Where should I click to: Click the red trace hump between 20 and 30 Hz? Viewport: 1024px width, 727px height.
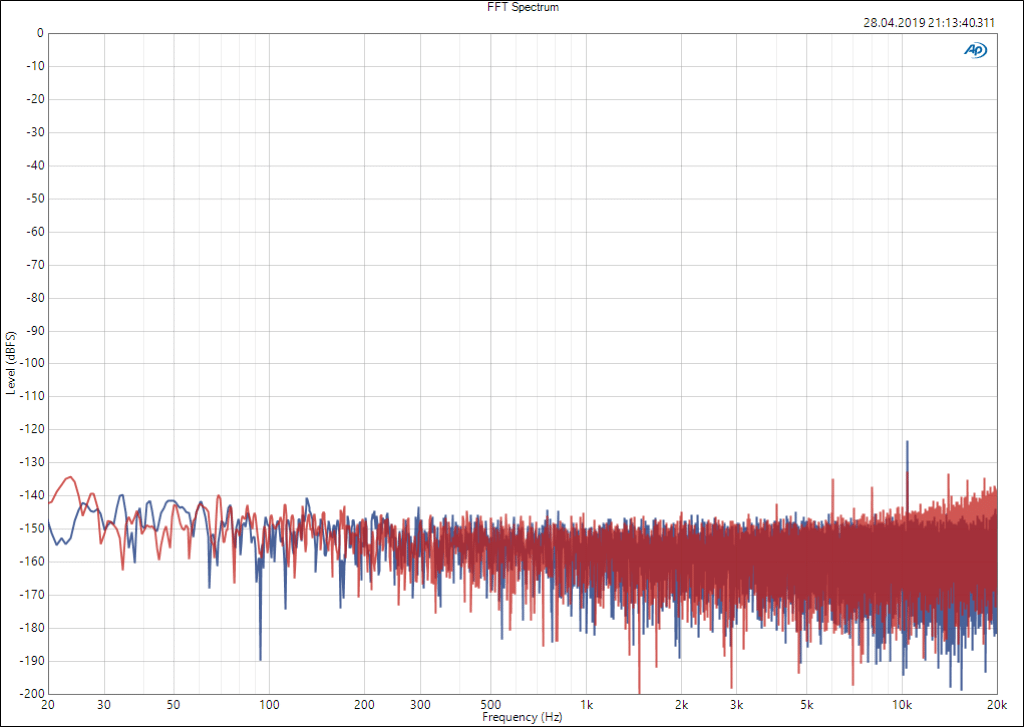point(69,478)
